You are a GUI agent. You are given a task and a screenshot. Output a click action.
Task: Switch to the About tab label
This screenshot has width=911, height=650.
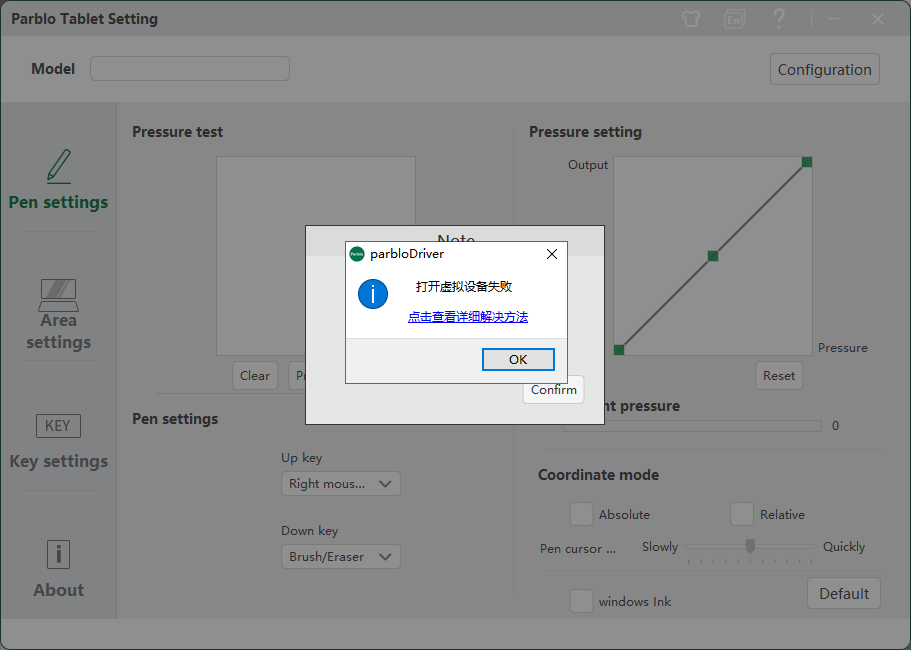pos(59,590)
